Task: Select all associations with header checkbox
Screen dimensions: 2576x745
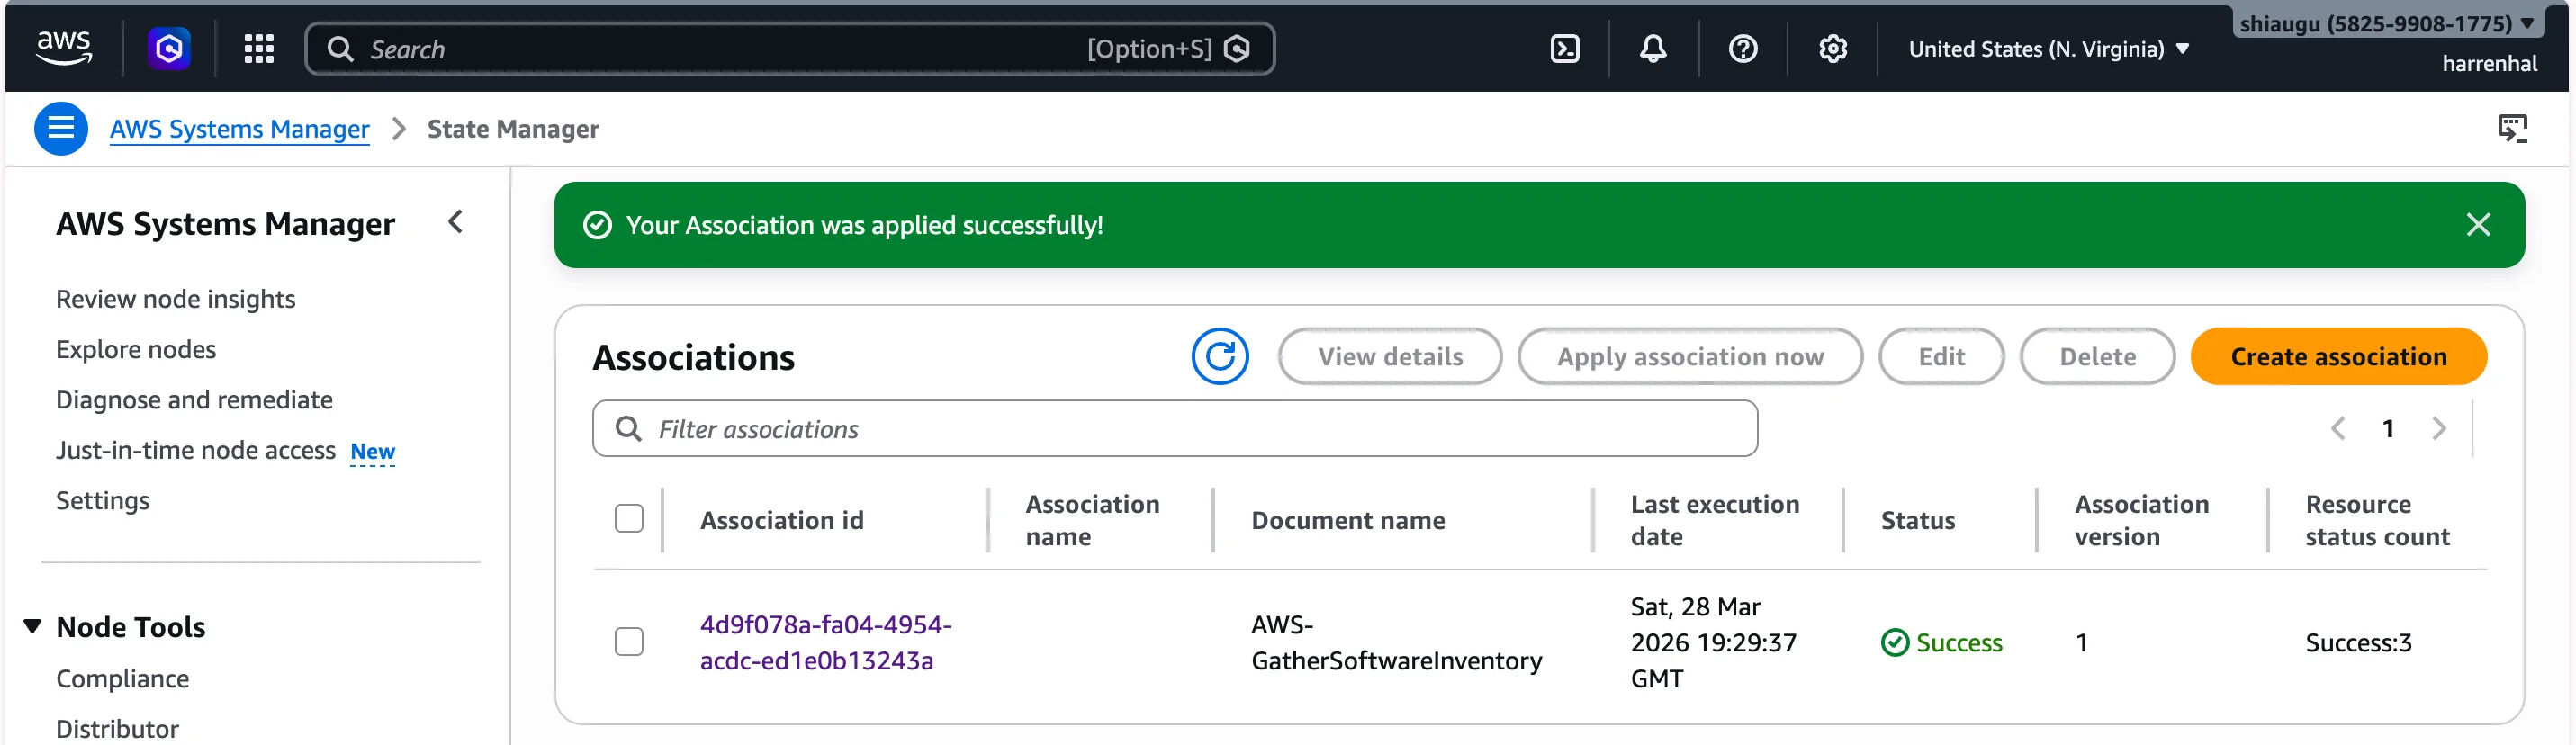Action: tap(629, 519)
